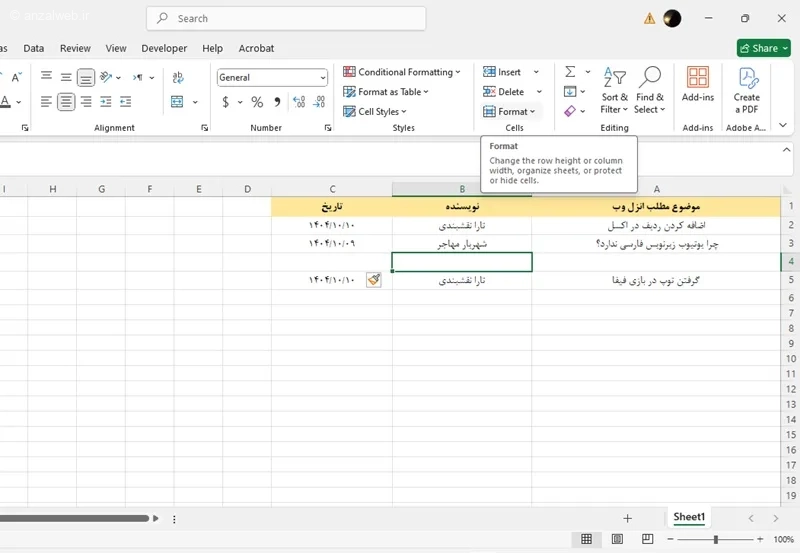This screenshot has height=553, width=800.
Task: Open the Format cells menu
Action: [x=509, y=111]
